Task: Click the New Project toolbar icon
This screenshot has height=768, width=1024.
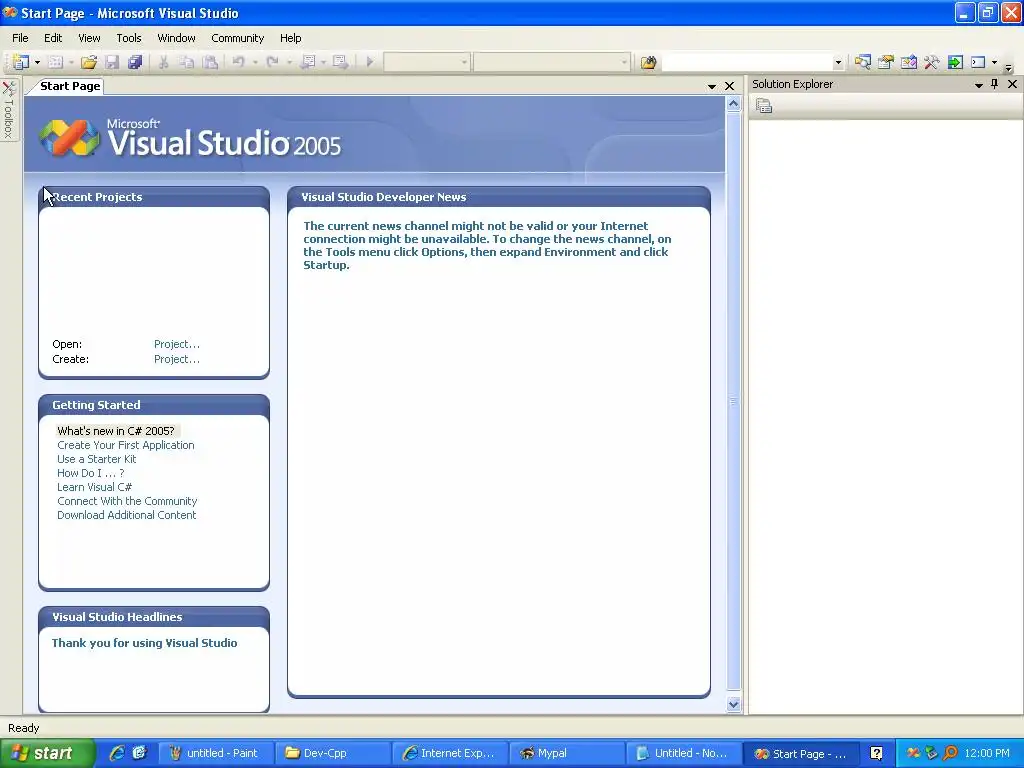Action: click(21, 62)
